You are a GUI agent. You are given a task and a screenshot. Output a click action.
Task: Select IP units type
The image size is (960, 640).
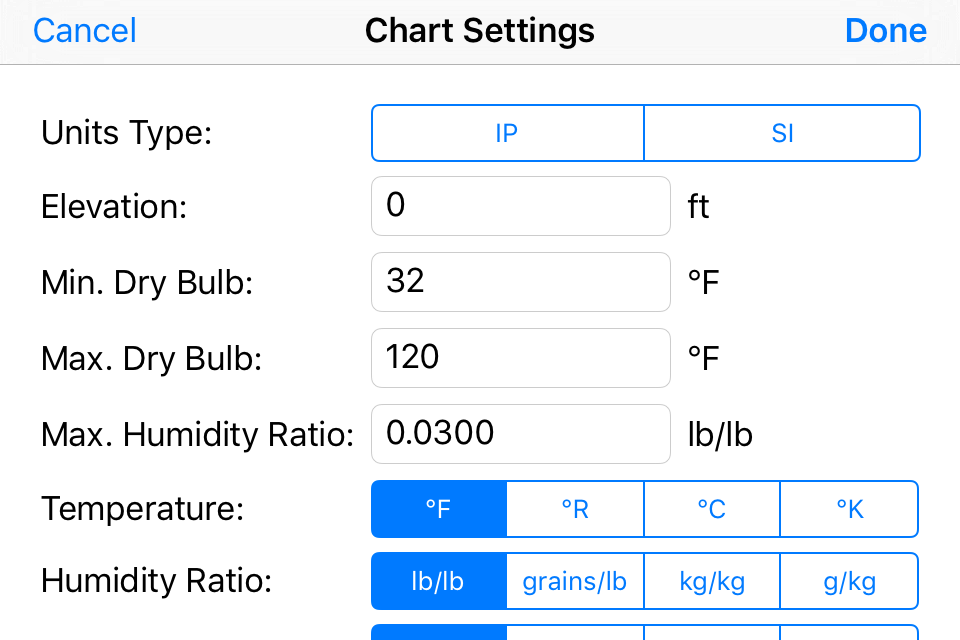pyautogui.click(x=508, y=133)
